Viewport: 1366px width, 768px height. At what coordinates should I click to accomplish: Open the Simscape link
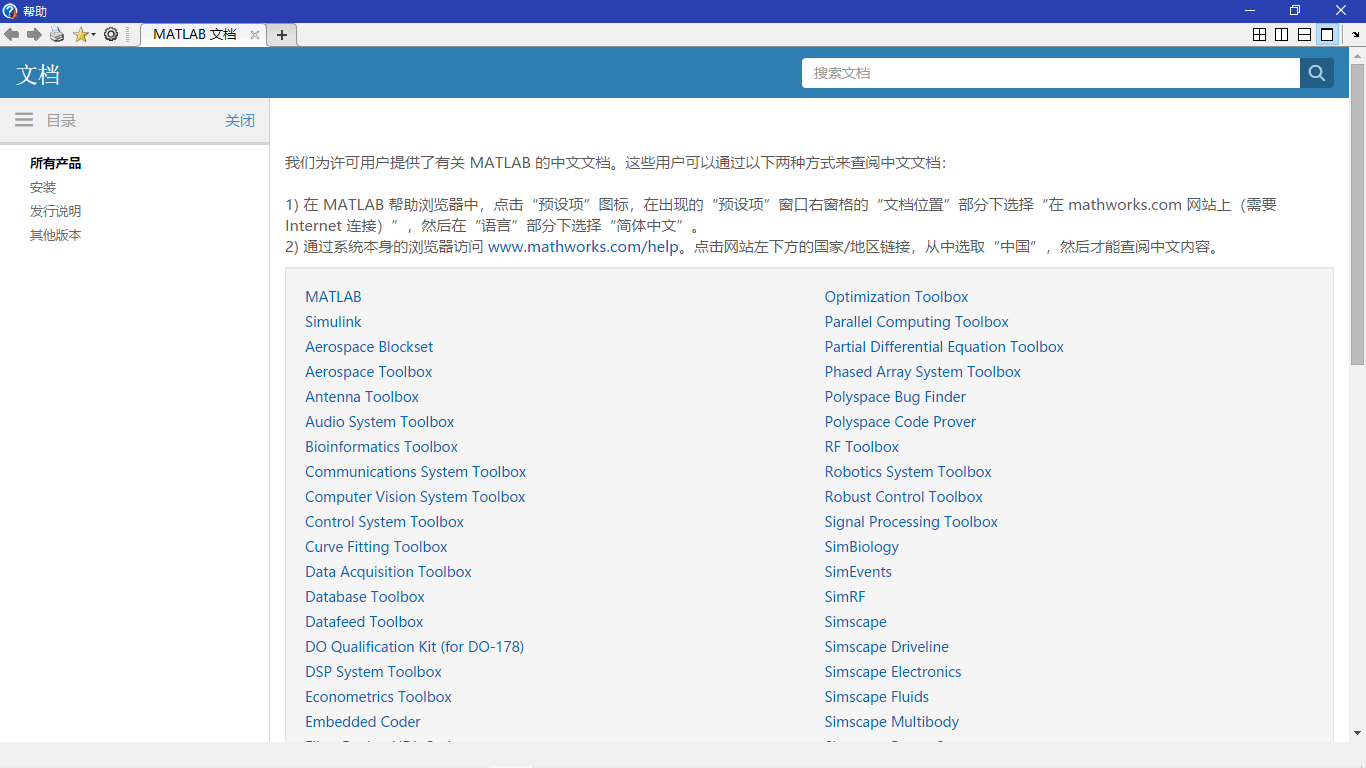(856, 622)
